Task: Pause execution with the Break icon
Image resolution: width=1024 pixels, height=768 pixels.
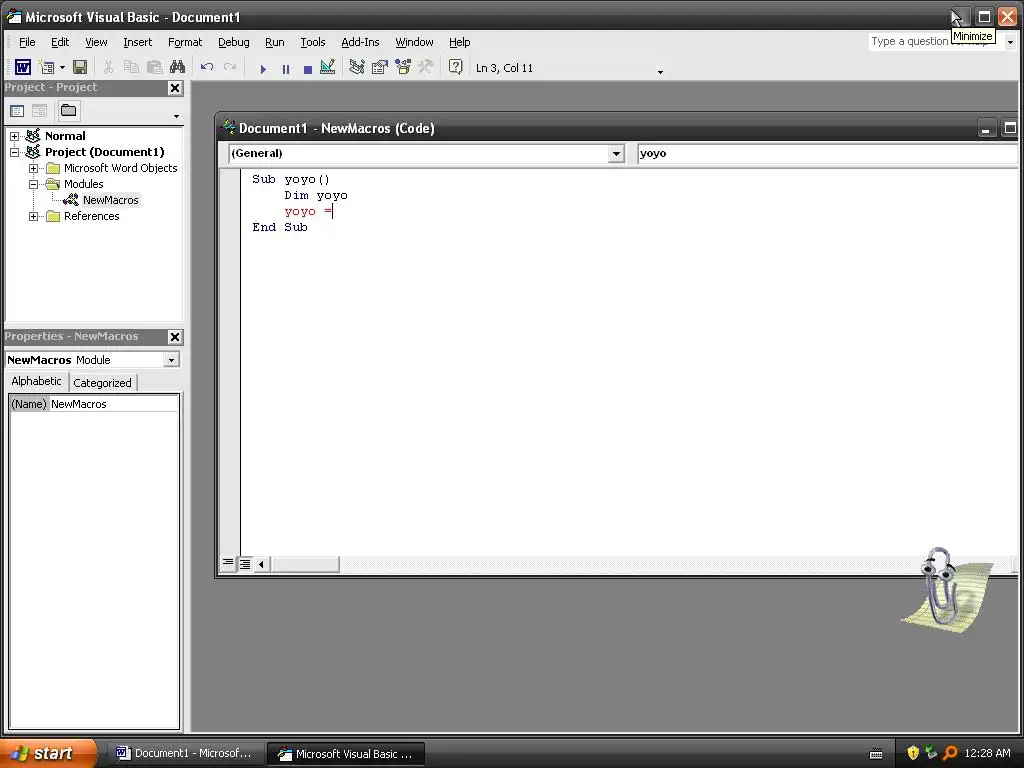Action: point(285,69)
